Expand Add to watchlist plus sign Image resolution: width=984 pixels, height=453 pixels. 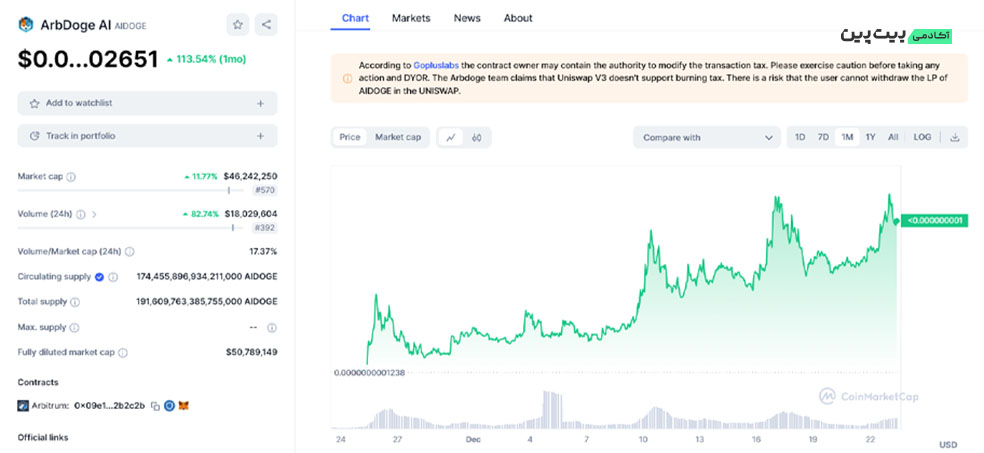point(260,103)
